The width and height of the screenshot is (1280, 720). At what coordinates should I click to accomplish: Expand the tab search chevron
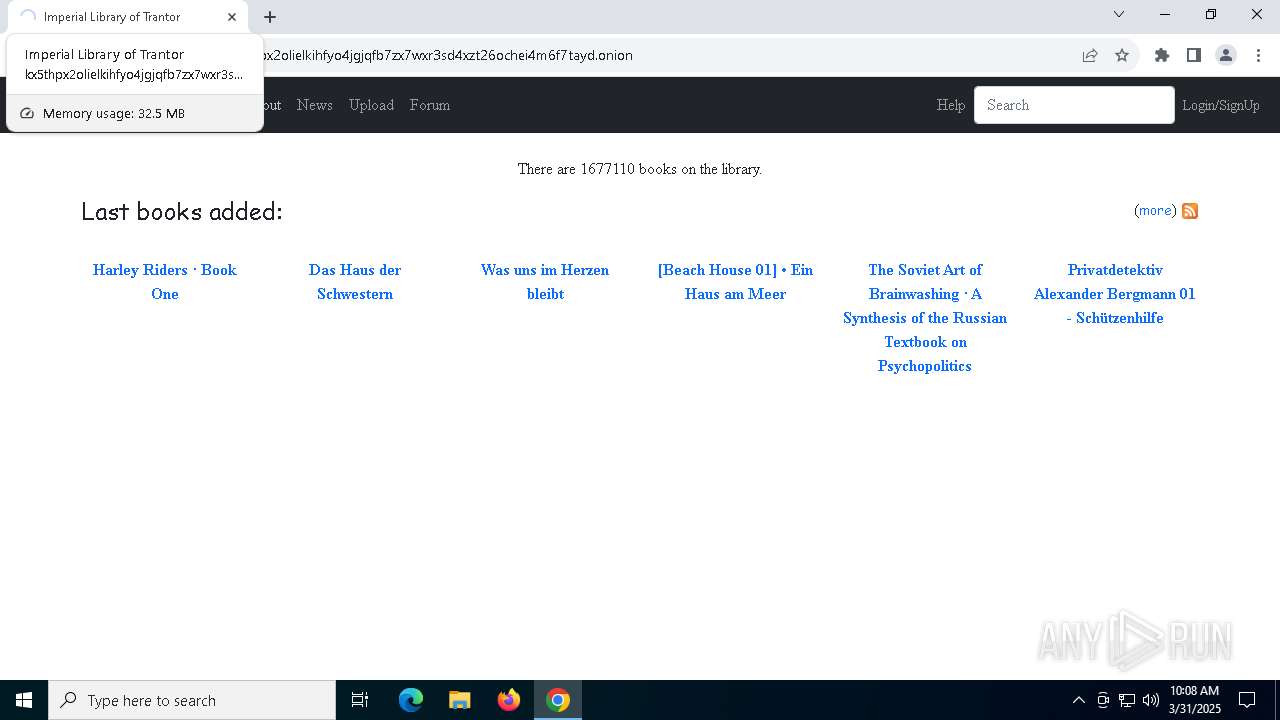1119,14
